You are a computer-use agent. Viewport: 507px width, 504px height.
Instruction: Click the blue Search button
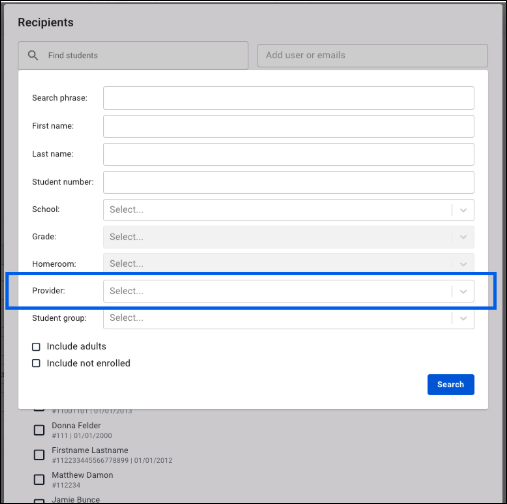pos(451,384)
